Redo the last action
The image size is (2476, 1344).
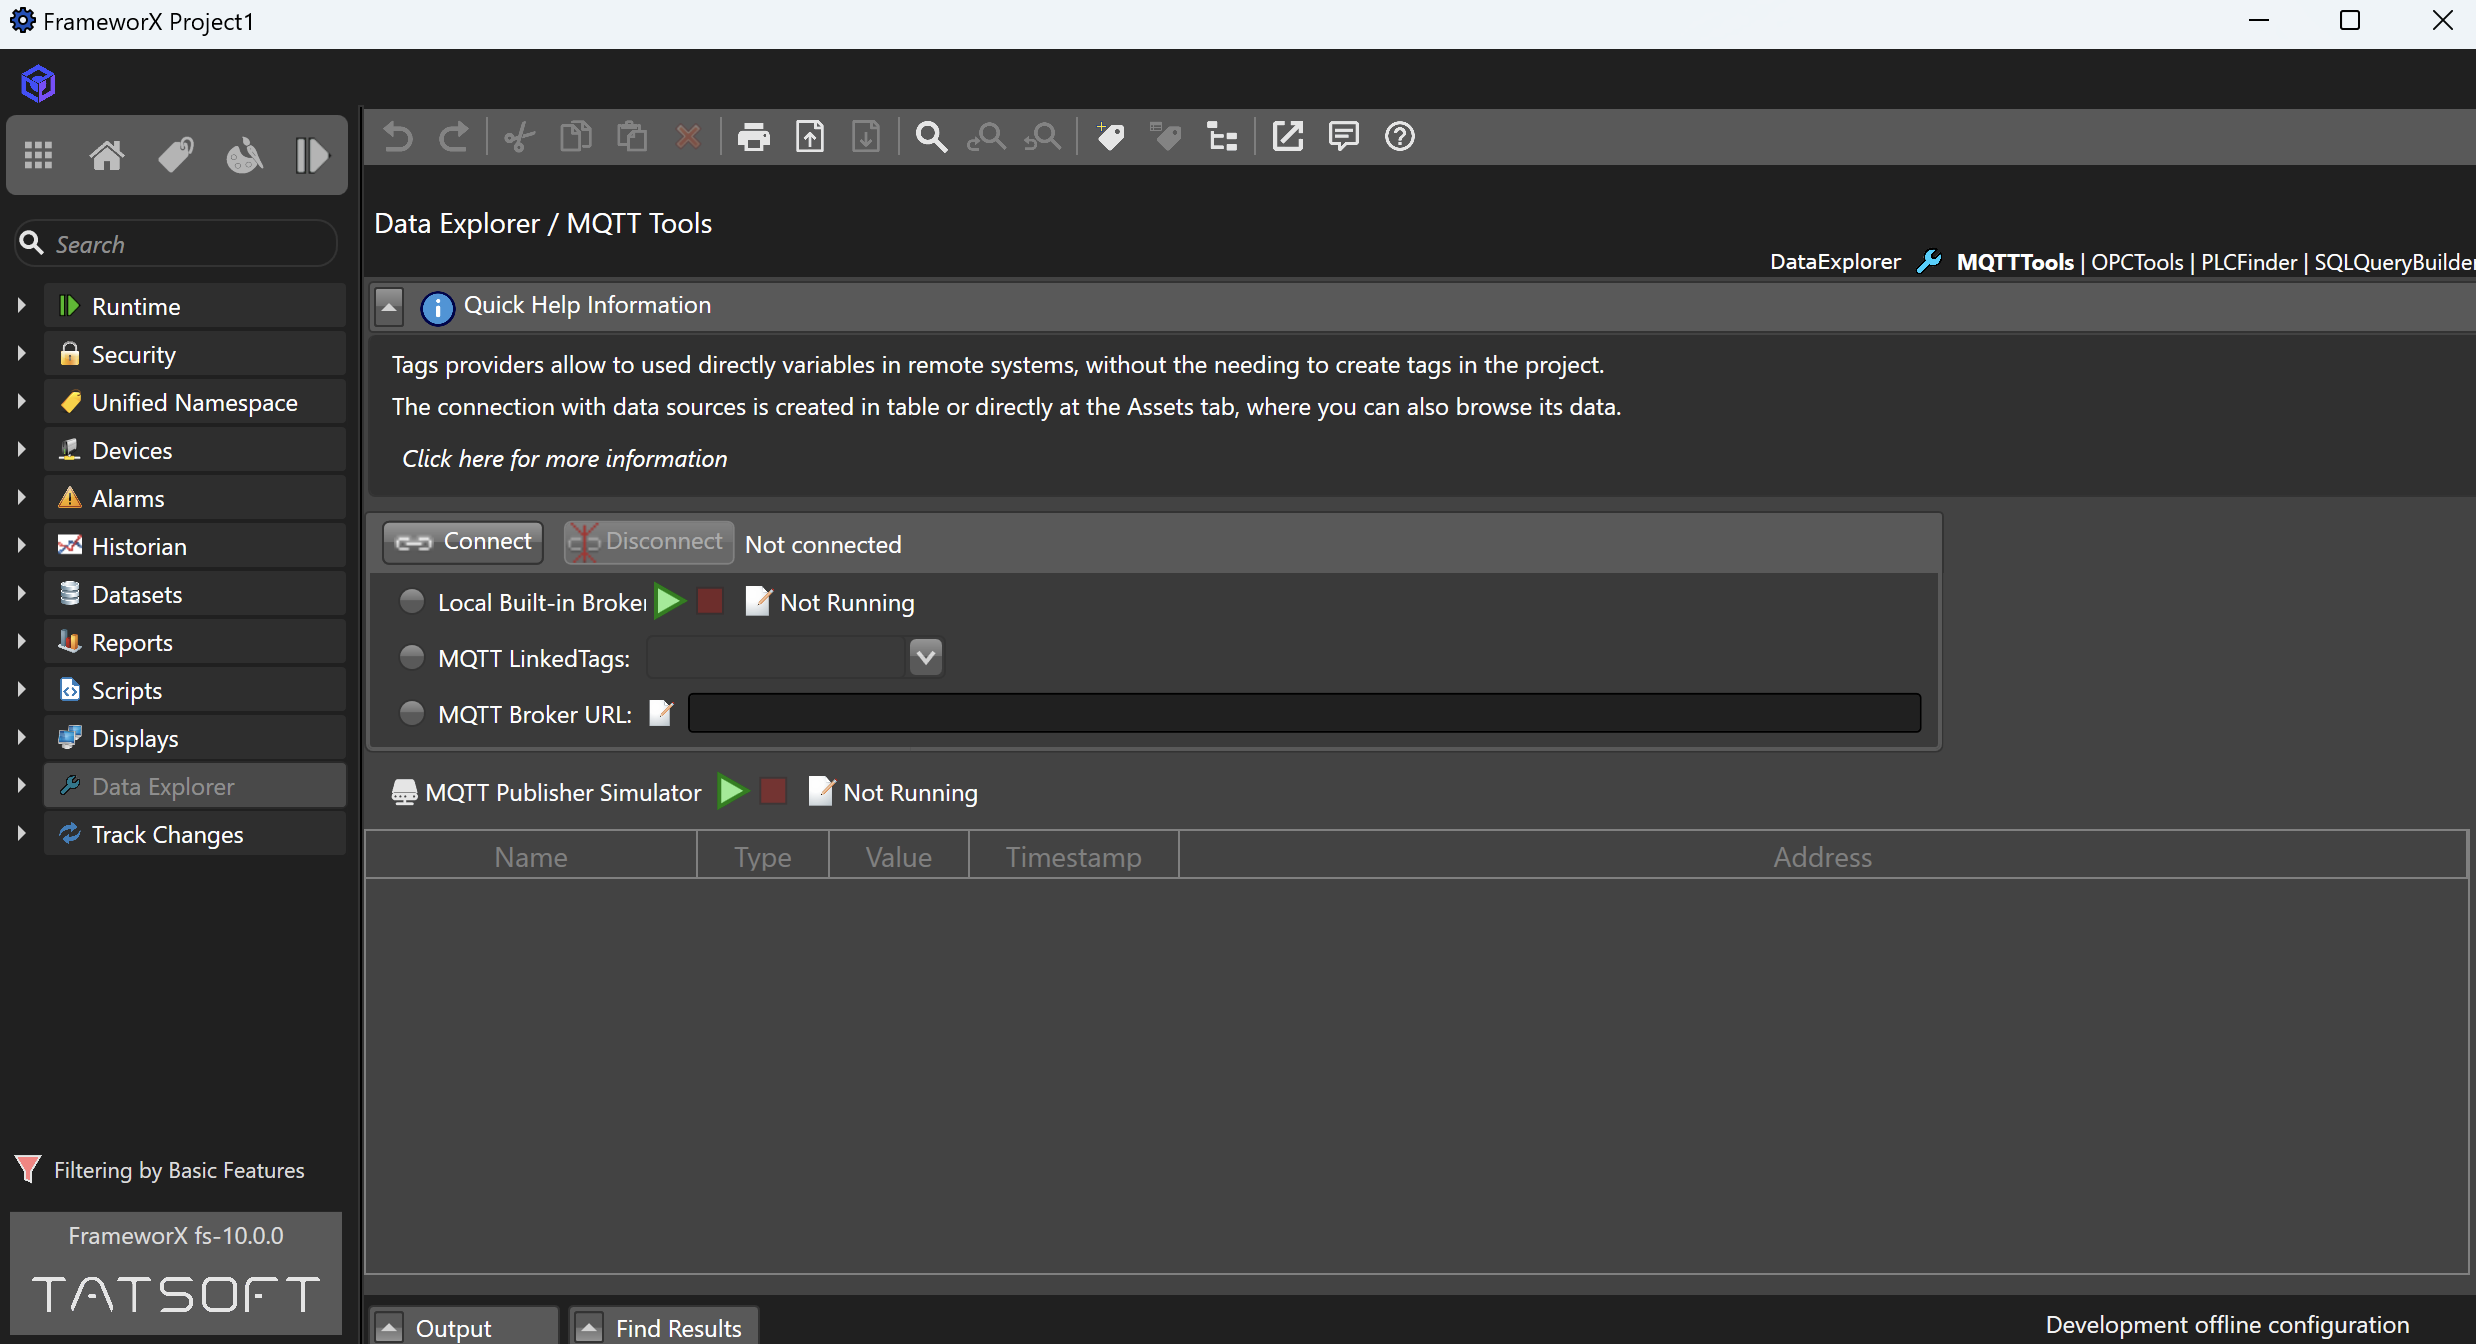pos(454,136)
